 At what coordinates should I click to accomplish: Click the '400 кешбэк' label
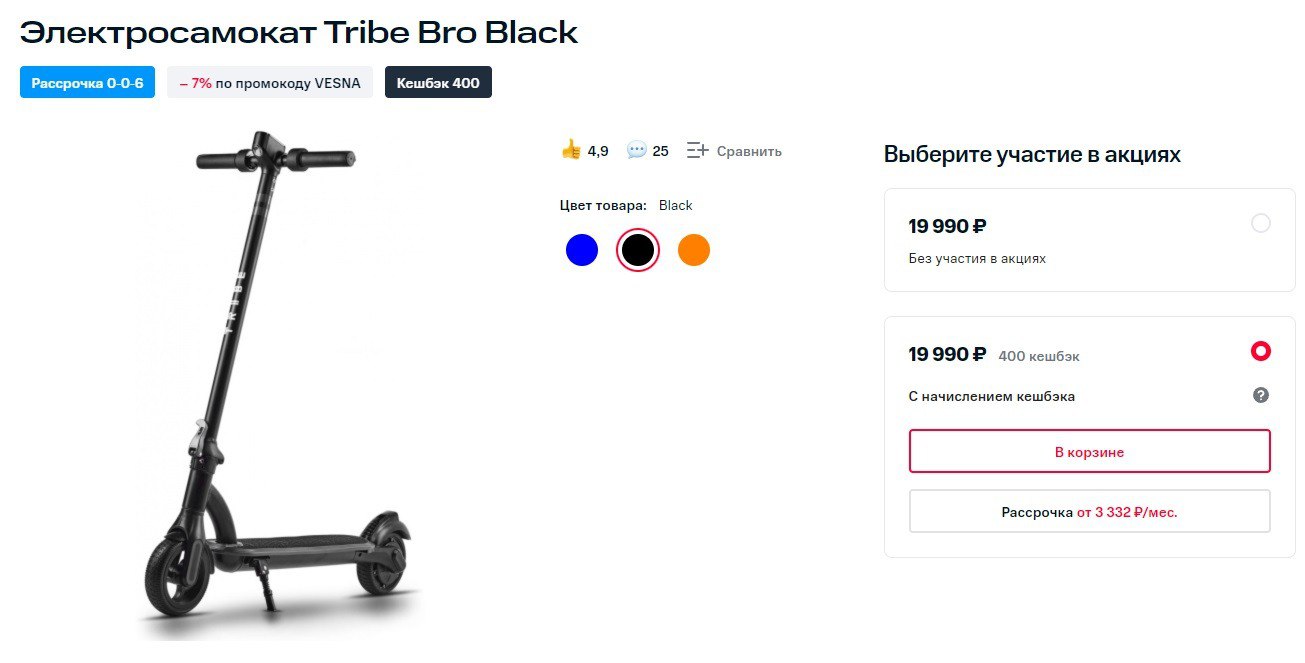click(x=1039, y=356)
